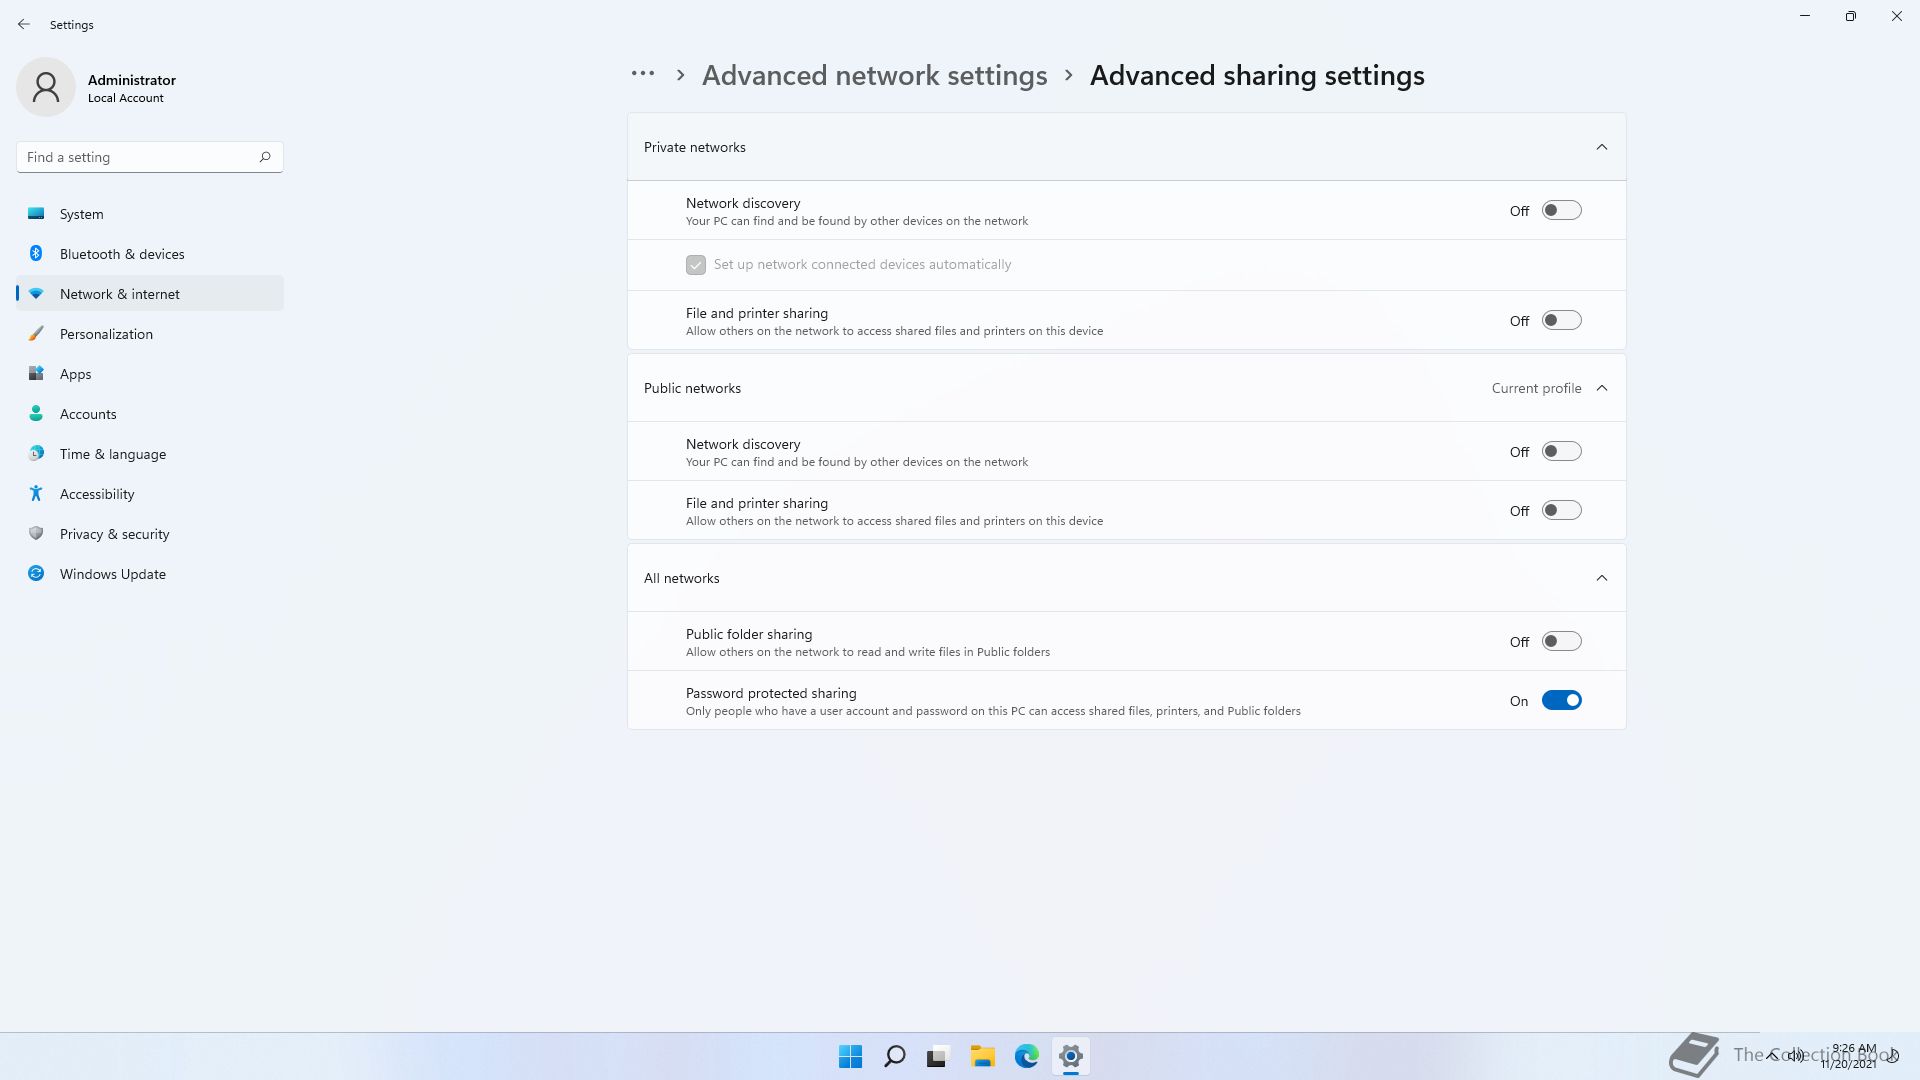Screen dimensions: 1920x1080
Task: Open Time & language category
Action: pyautogui.click(x=150, y=454)
